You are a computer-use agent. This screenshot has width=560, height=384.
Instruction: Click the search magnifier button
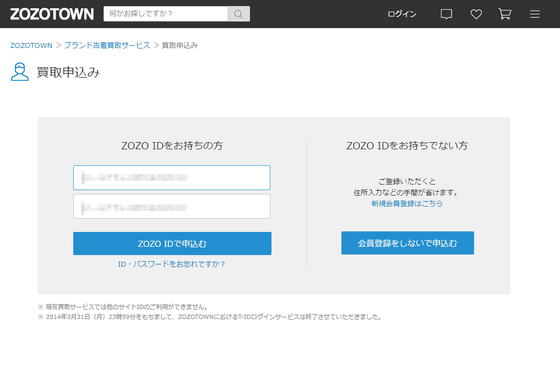[x=238, y=14]
